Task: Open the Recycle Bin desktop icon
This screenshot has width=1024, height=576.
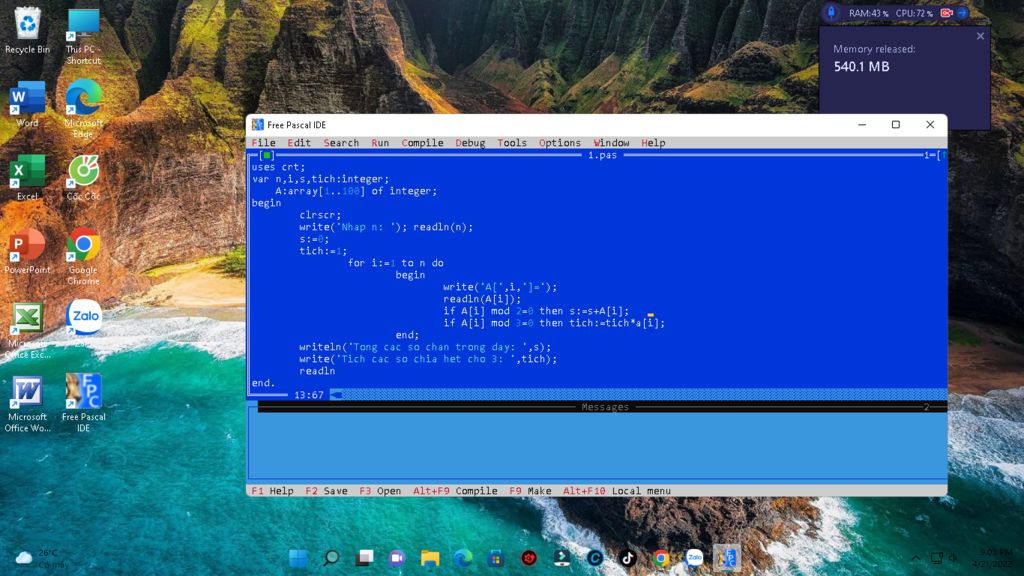Action: click(x=27, y=31)
